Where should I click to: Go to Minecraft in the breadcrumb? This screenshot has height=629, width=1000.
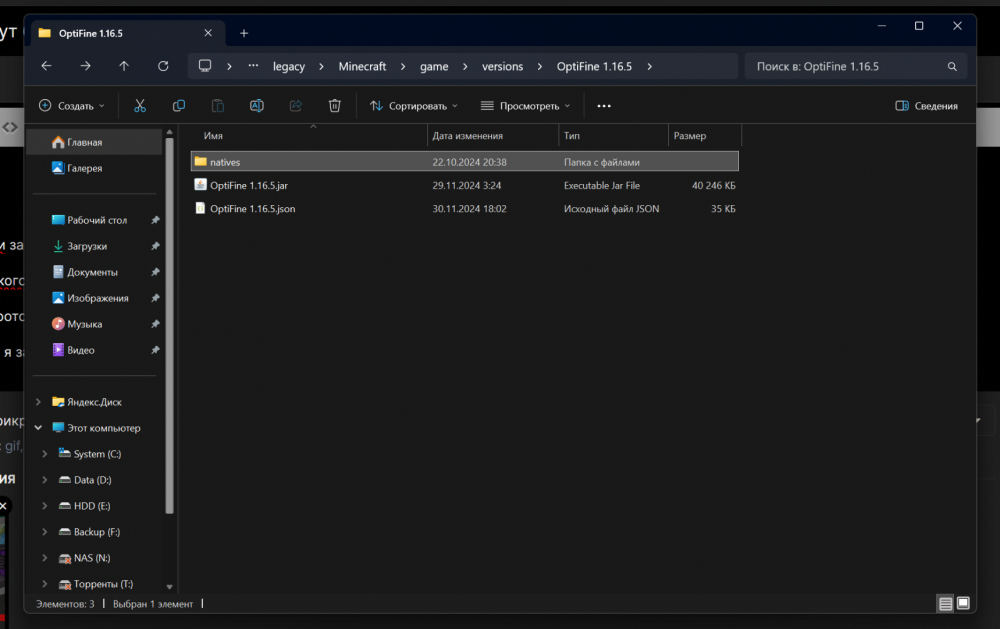point(362,66)
